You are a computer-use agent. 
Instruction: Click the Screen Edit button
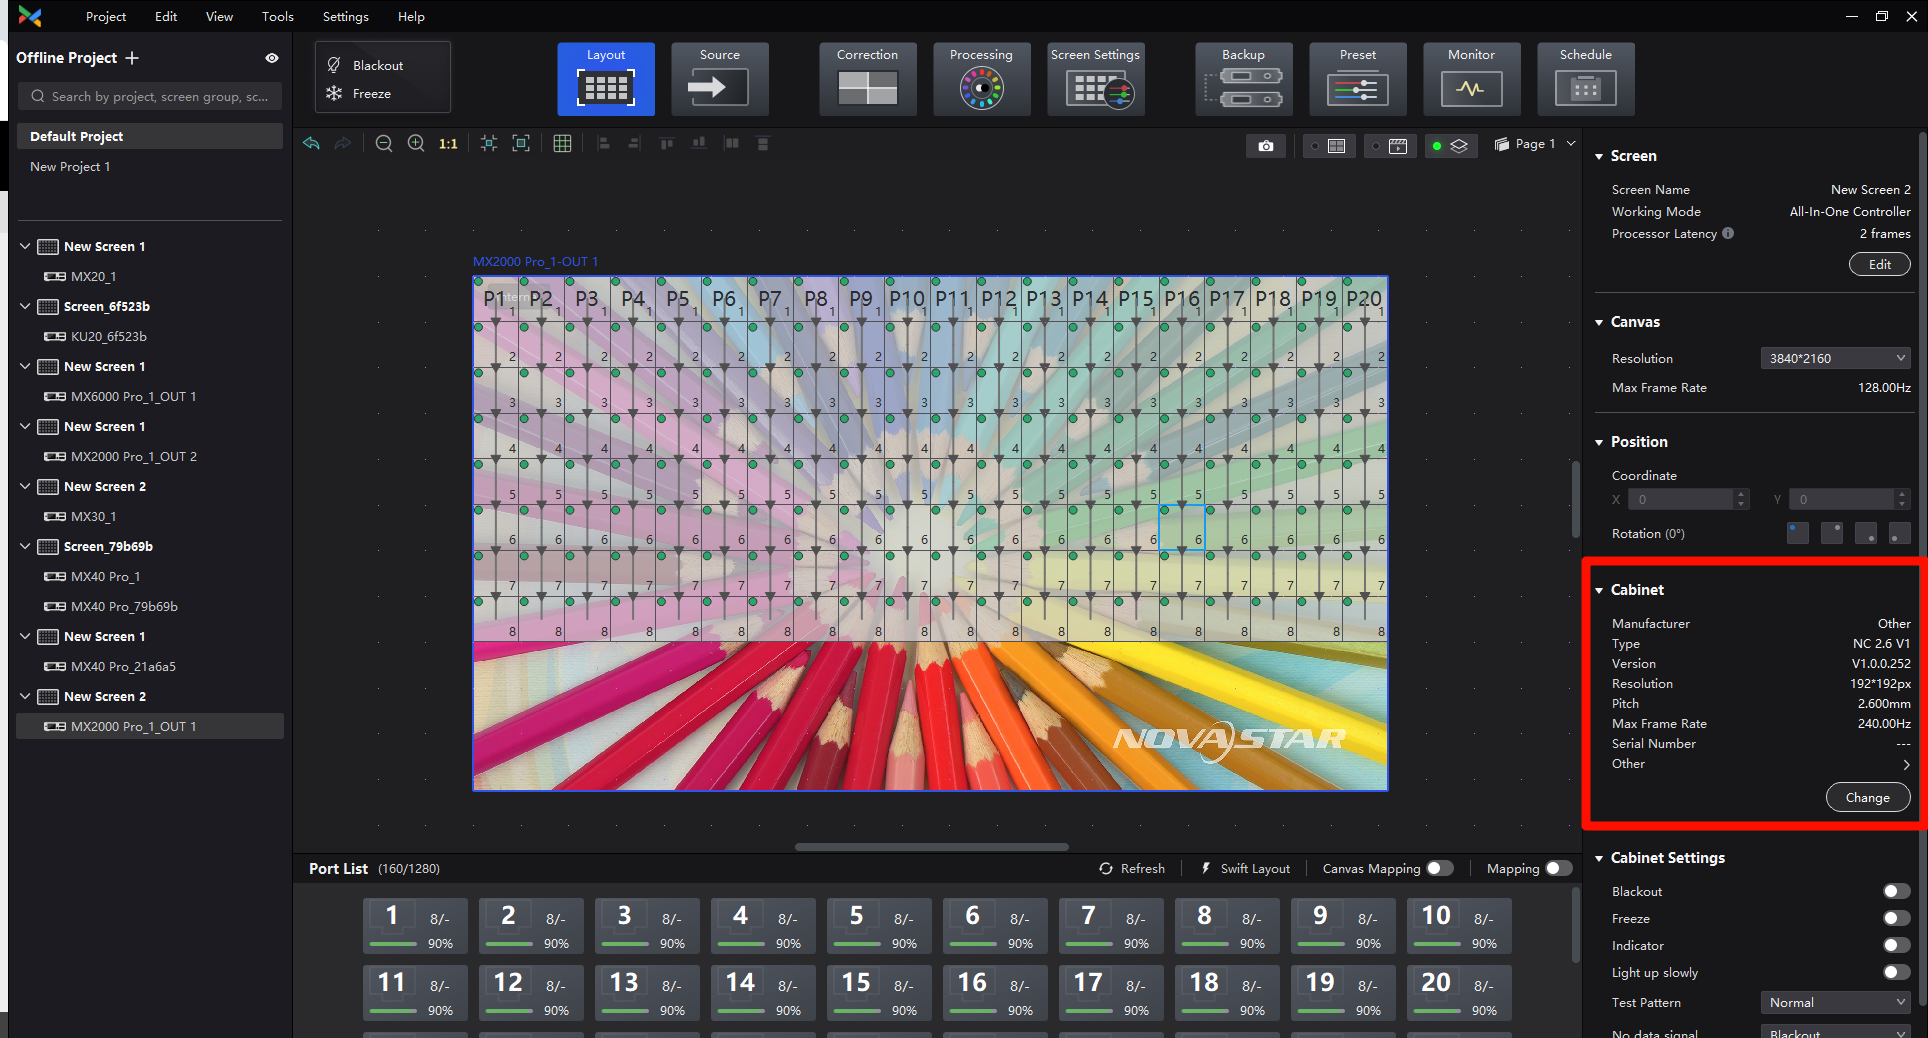pyautogui.click(x=1879, y=264)
